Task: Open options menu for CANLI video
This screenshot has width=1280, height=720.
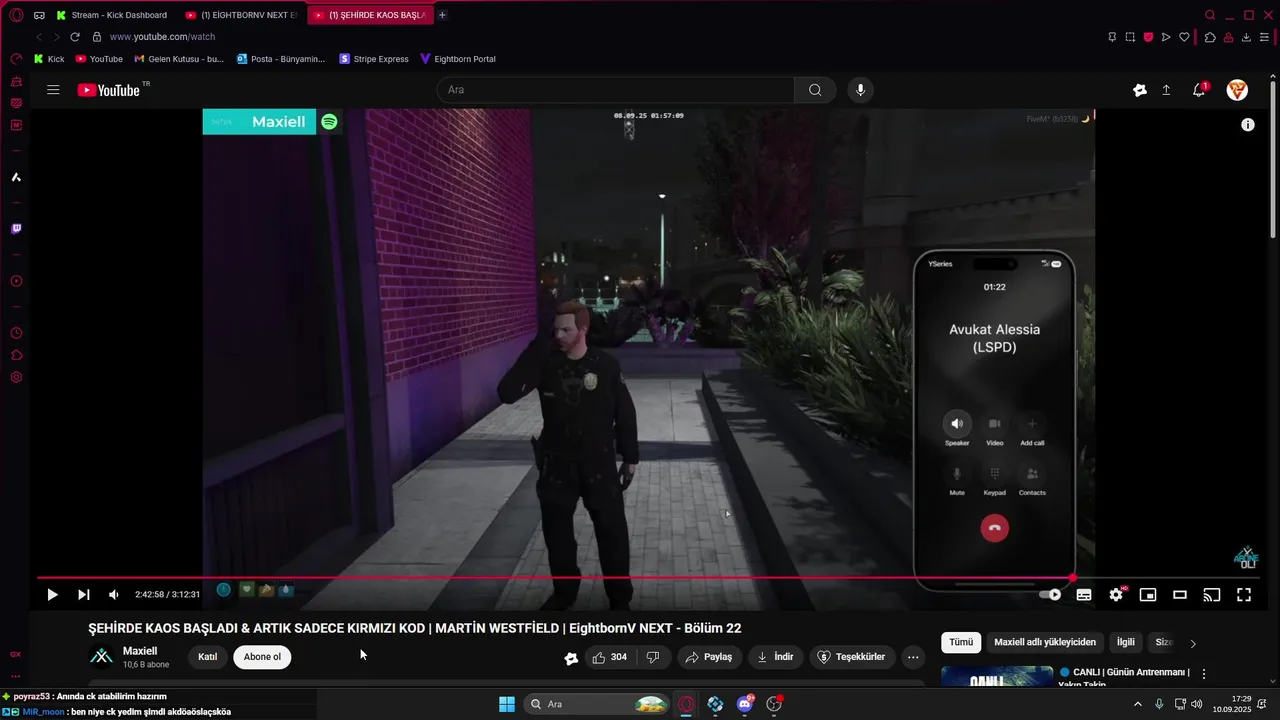Action: click(x=1204, y=675)
